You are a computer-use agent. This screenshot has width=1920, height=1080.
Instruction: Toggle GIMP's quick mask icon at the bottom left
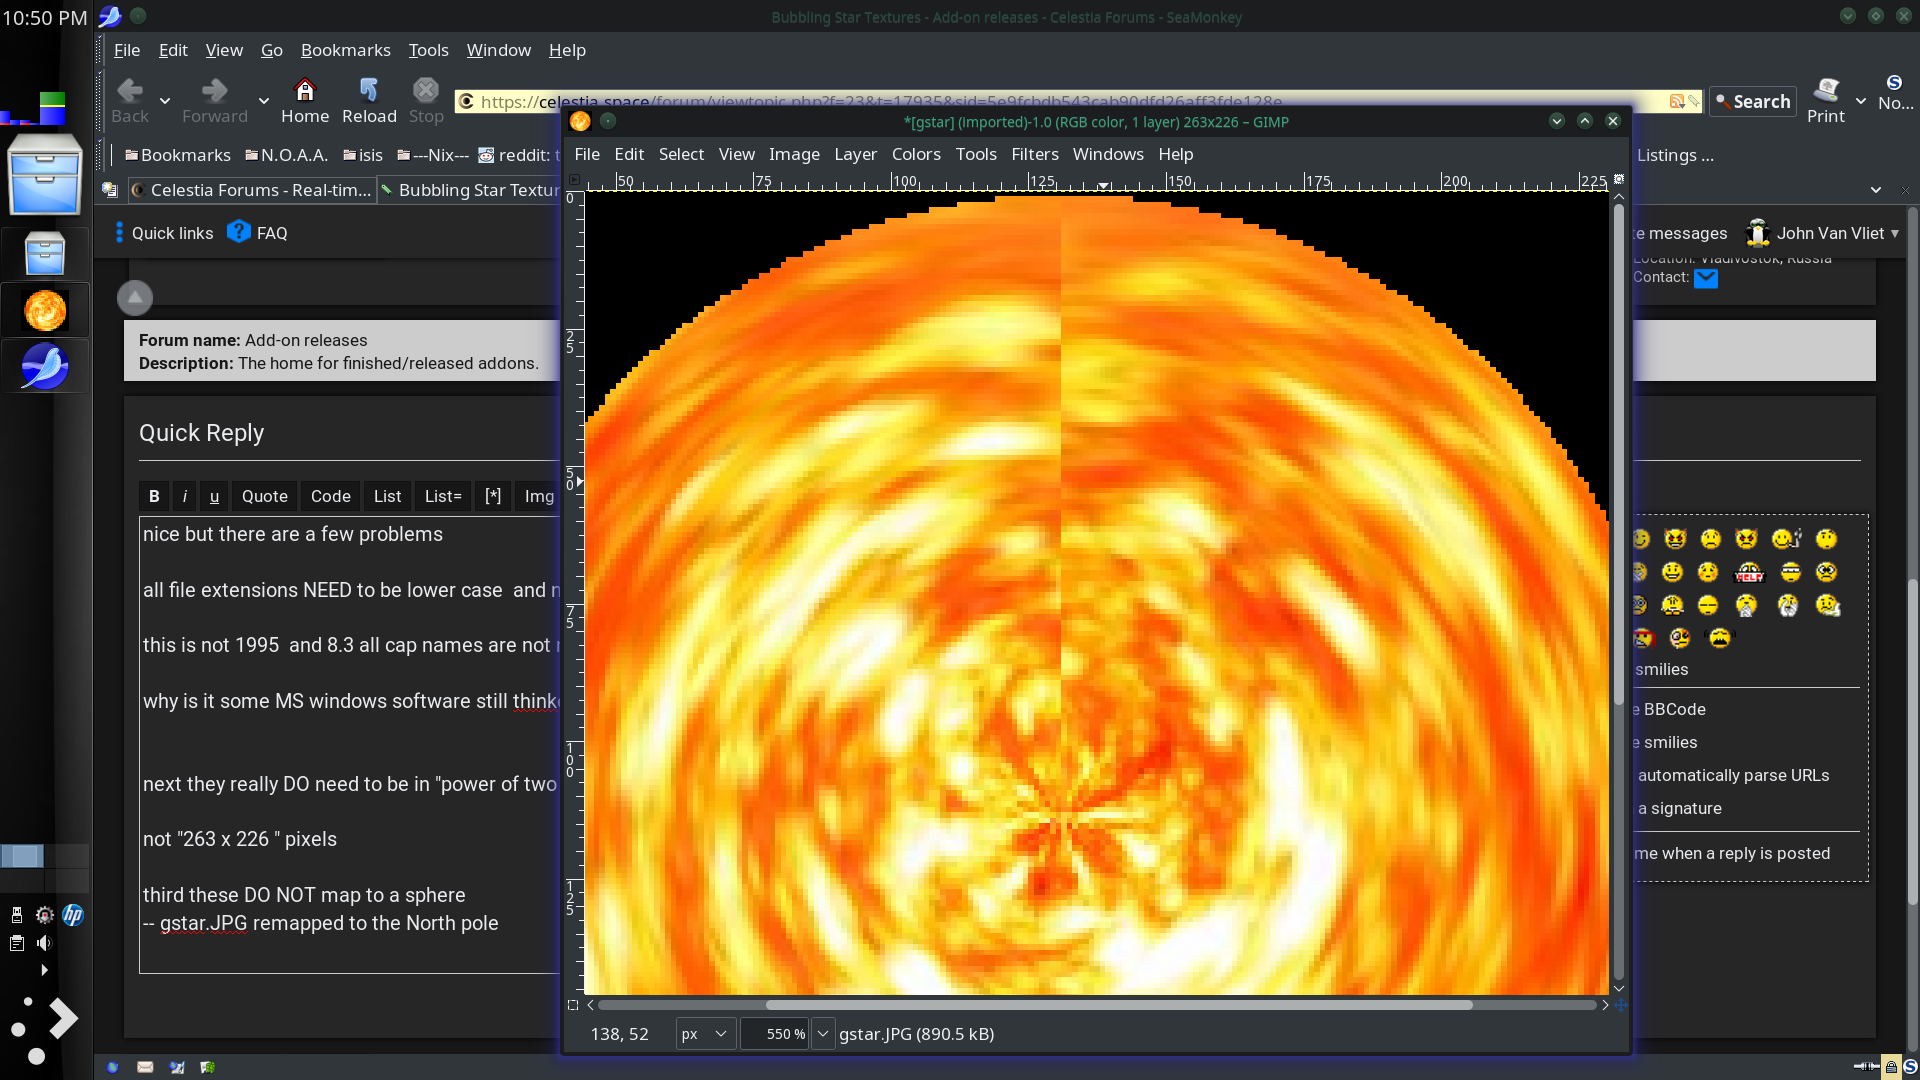coord(573,1005)
